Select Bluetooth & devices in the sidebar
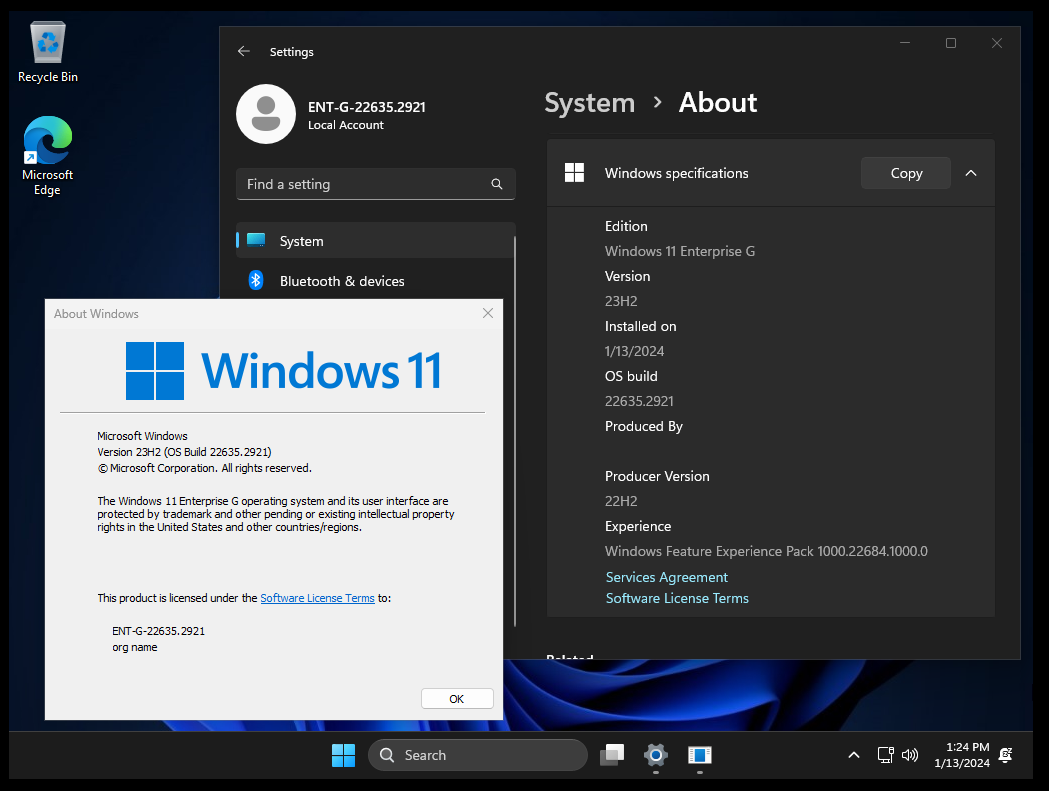1049x791 pixels. click(x=375, y=281)
